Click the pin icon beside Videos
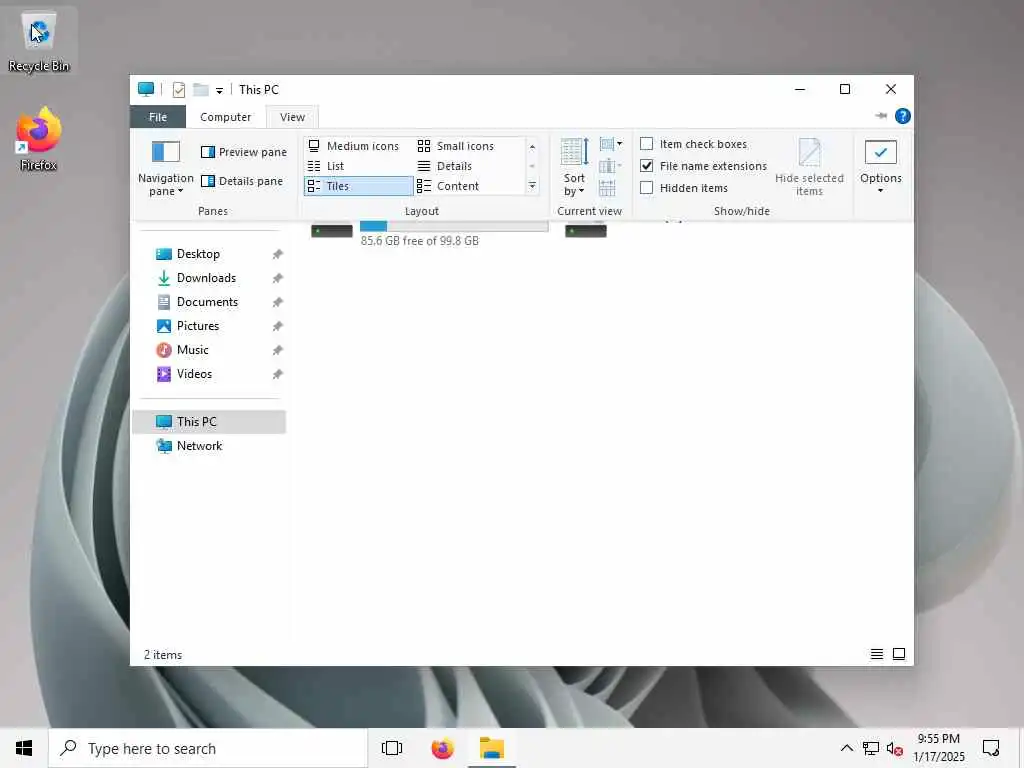 278,374
